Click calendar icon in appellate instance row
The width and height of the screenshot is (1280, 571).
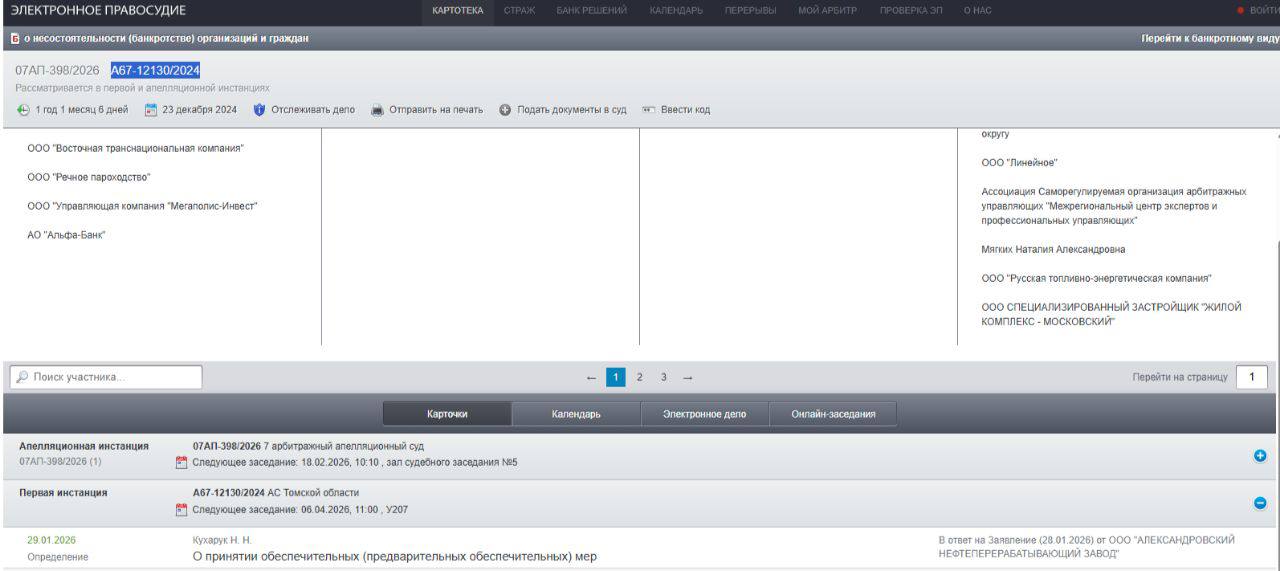(181, 463)
